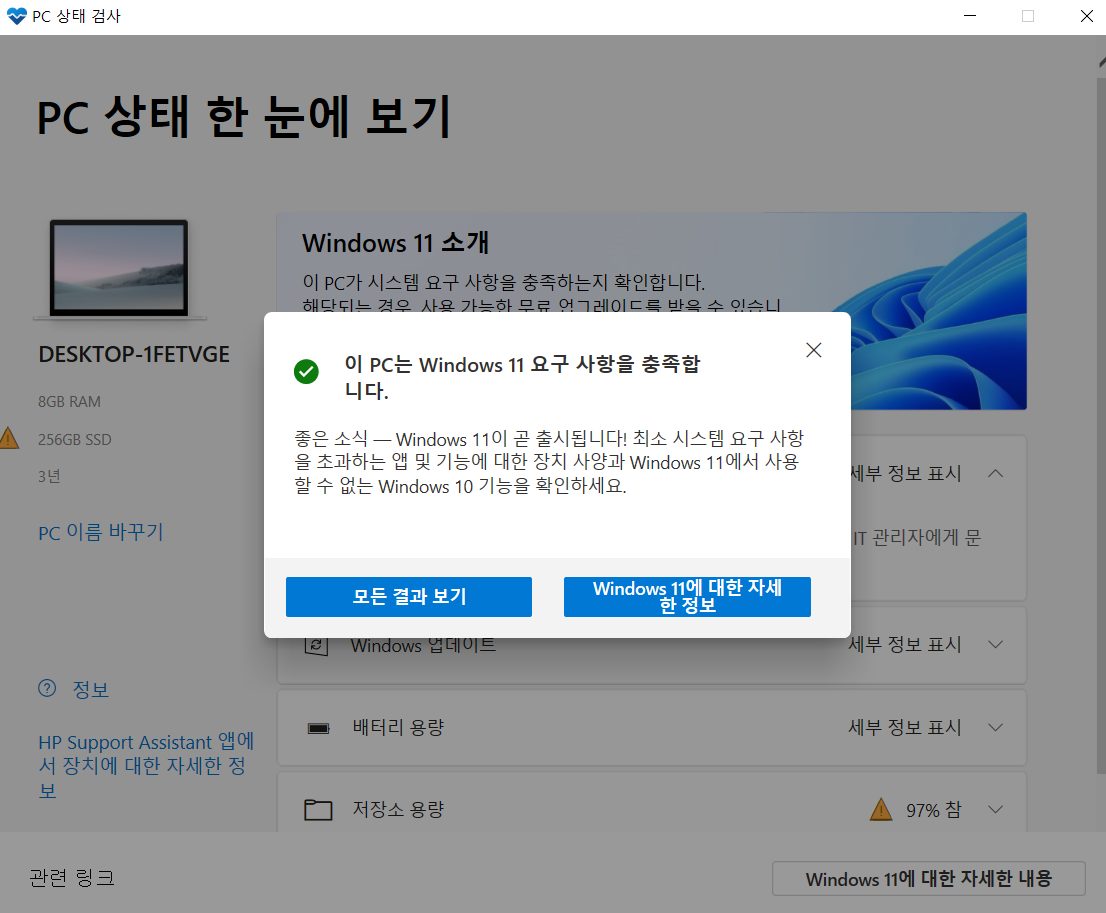
Task: Collapse the top 세부 정보 표시 chevron
Action: click(x=995, y=473)
